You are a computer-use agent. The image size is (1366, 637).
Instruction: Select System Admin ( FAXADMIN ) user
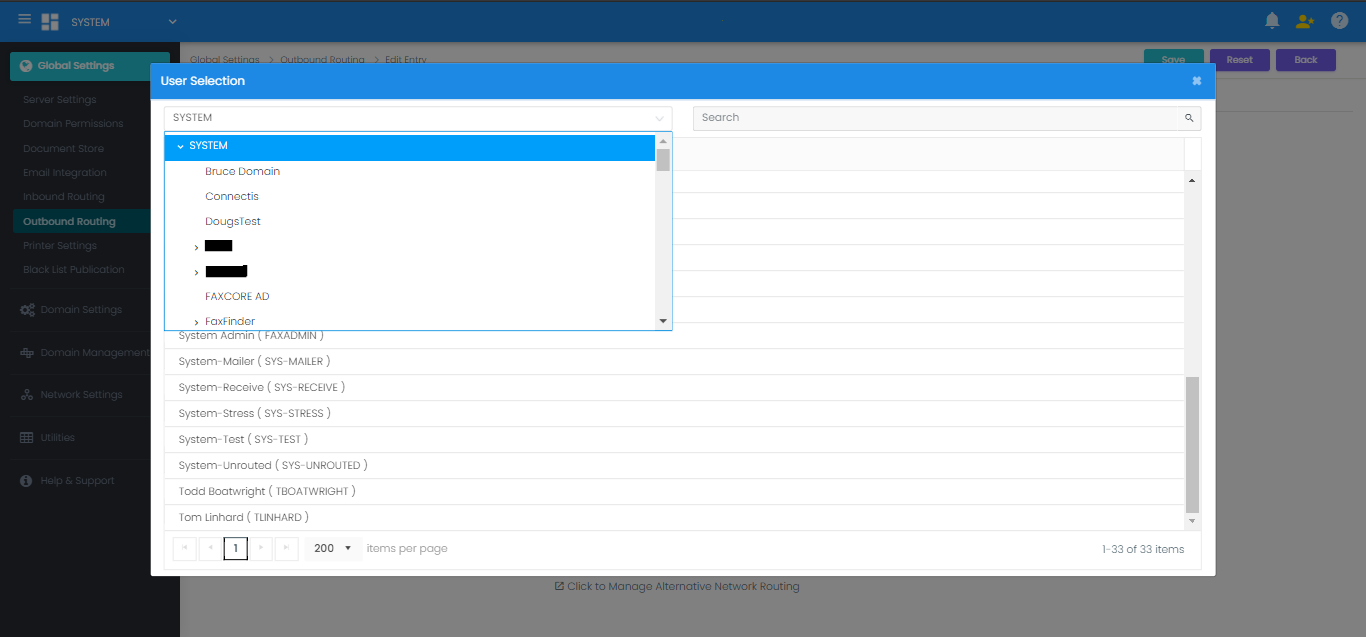[674, 336]
